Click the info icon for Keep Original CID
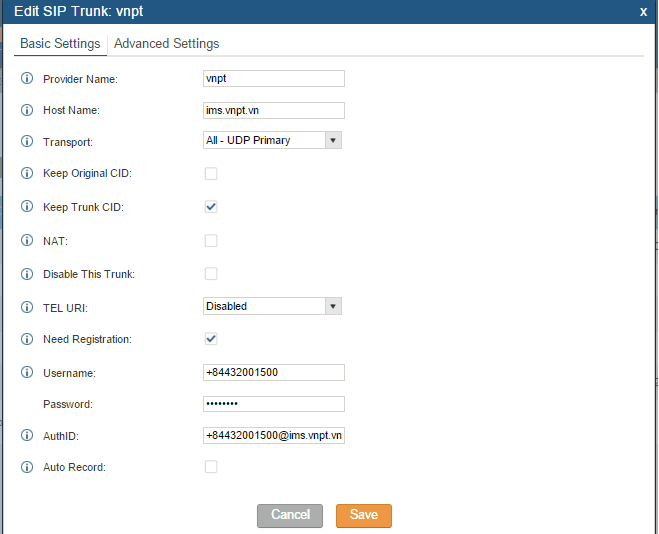The width and height of the screenshot is (659, 534). tap(27, 173)
